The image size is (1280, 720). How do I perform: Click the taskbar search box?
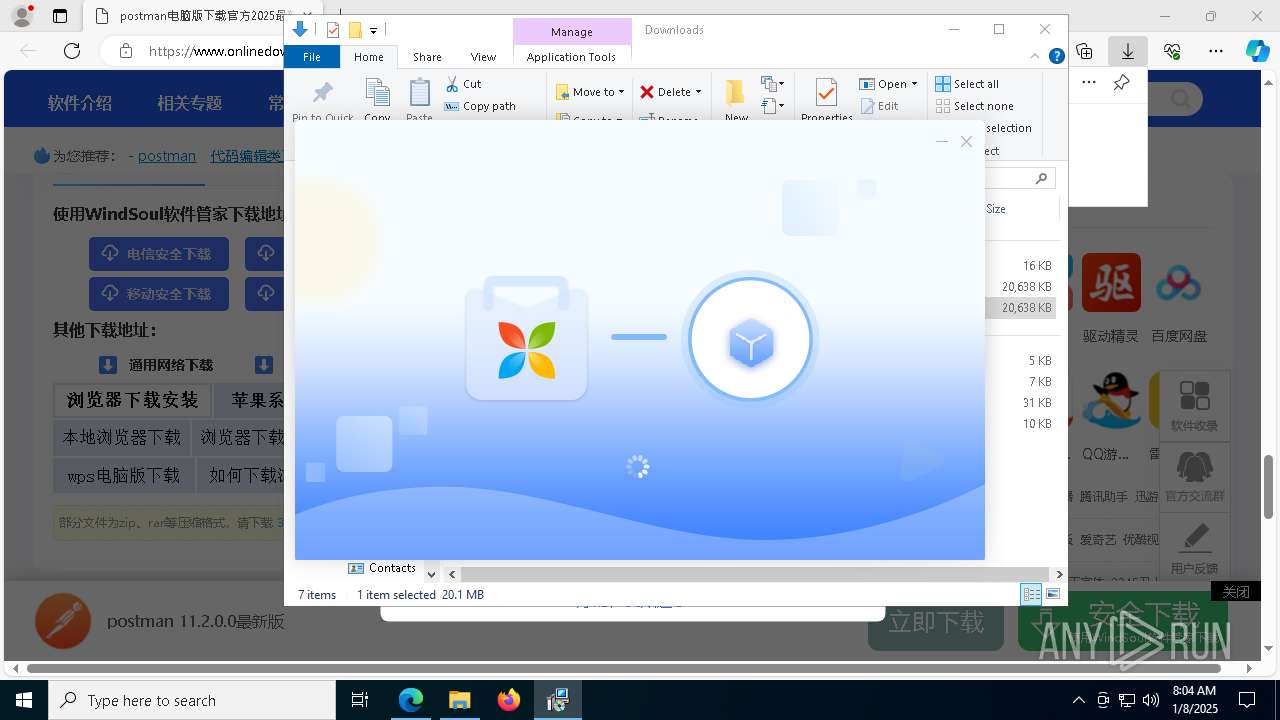pos(192,700)
